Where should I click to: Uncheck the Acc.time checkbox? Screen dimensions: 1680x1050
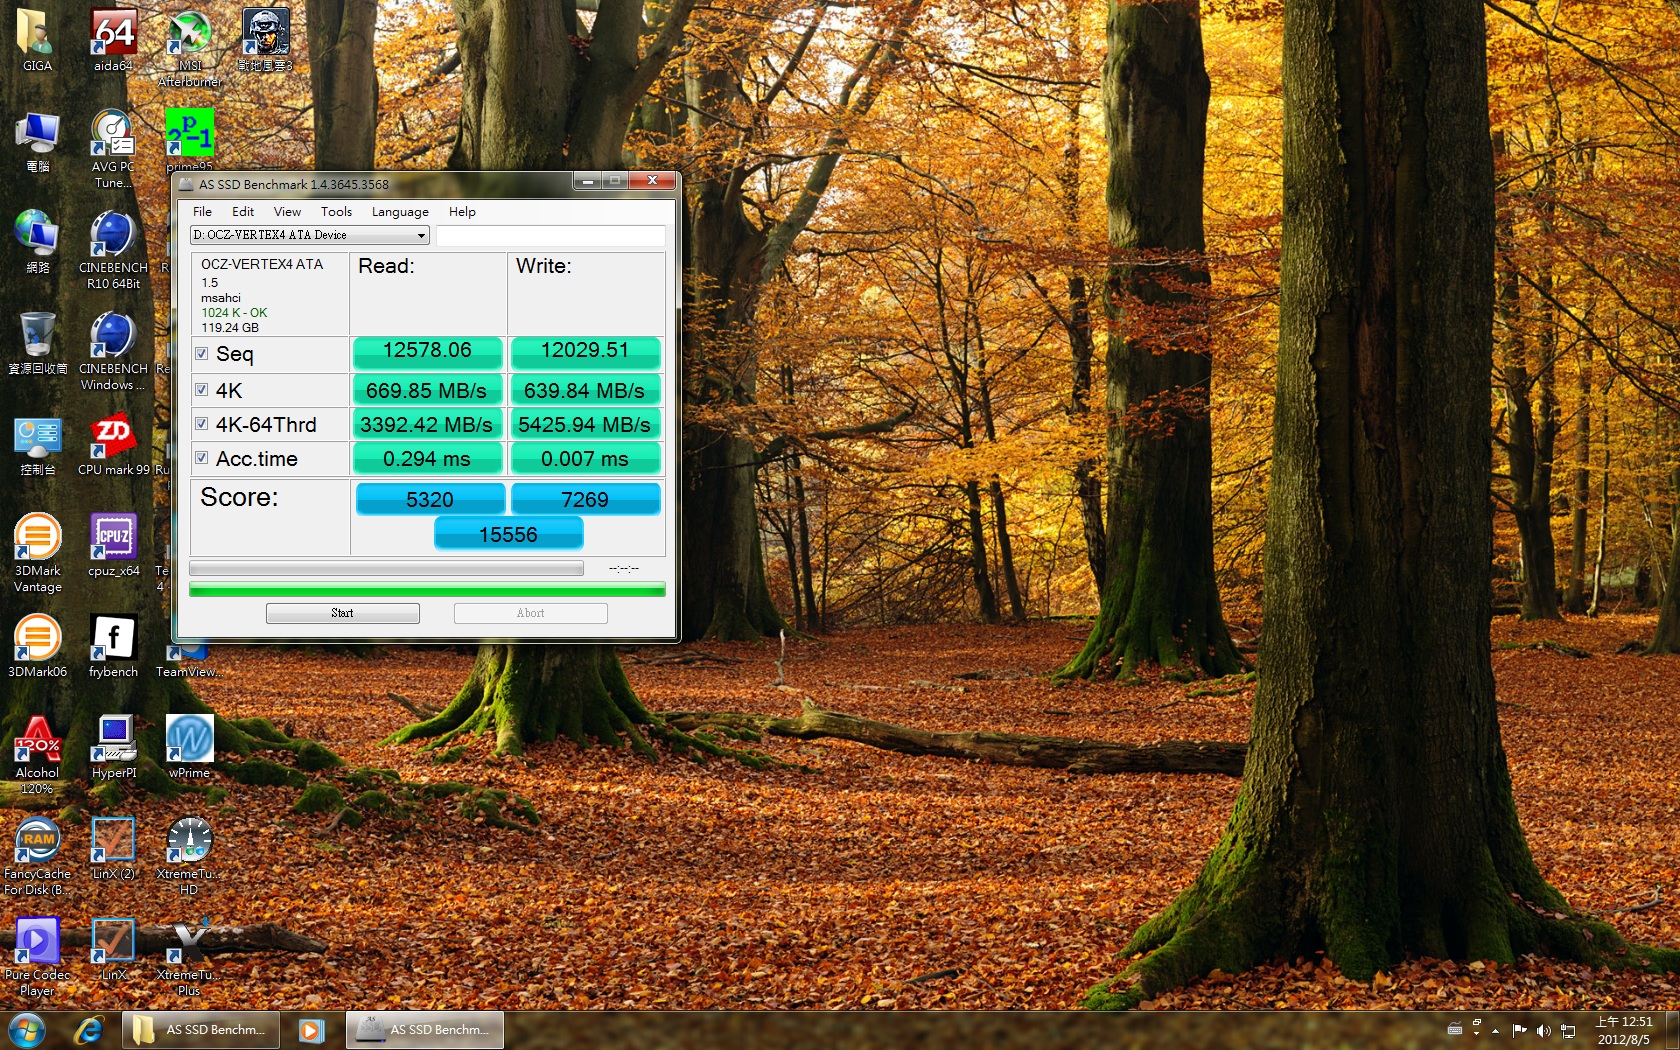pyautogui.click(x=202, y=458)
